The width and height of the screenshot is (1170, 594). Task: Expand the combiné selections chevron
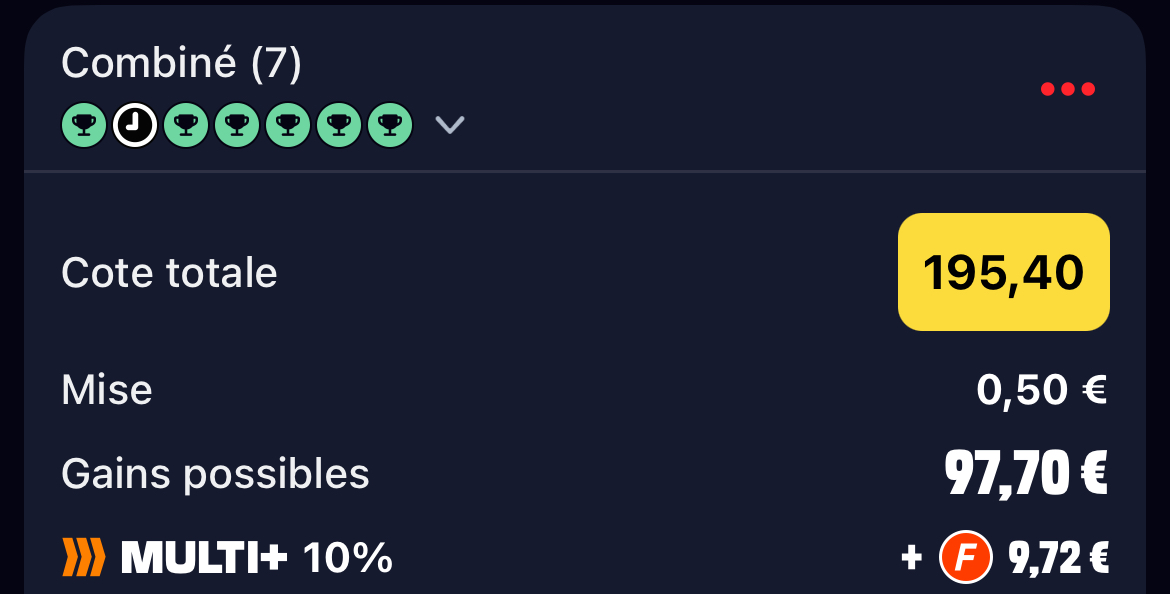[x=450, y=125]
